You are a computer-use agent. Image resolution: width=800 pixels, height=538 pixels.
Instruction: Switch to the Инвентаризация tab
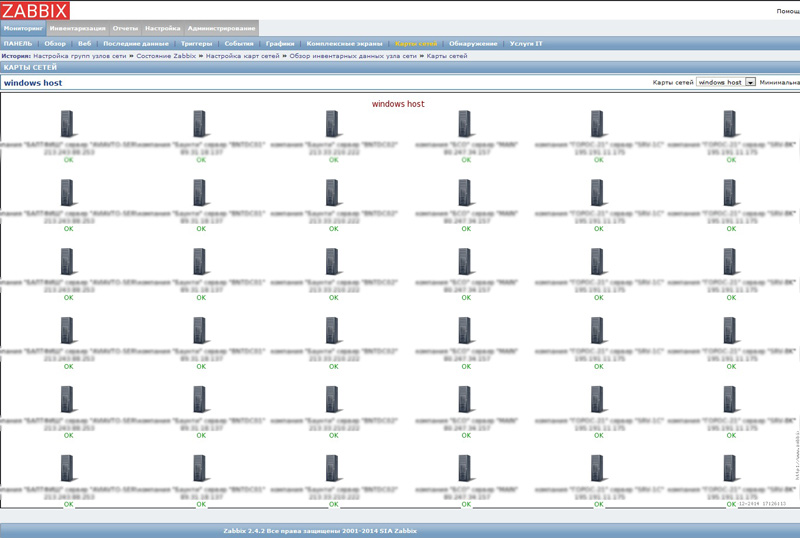click(78, 29)
